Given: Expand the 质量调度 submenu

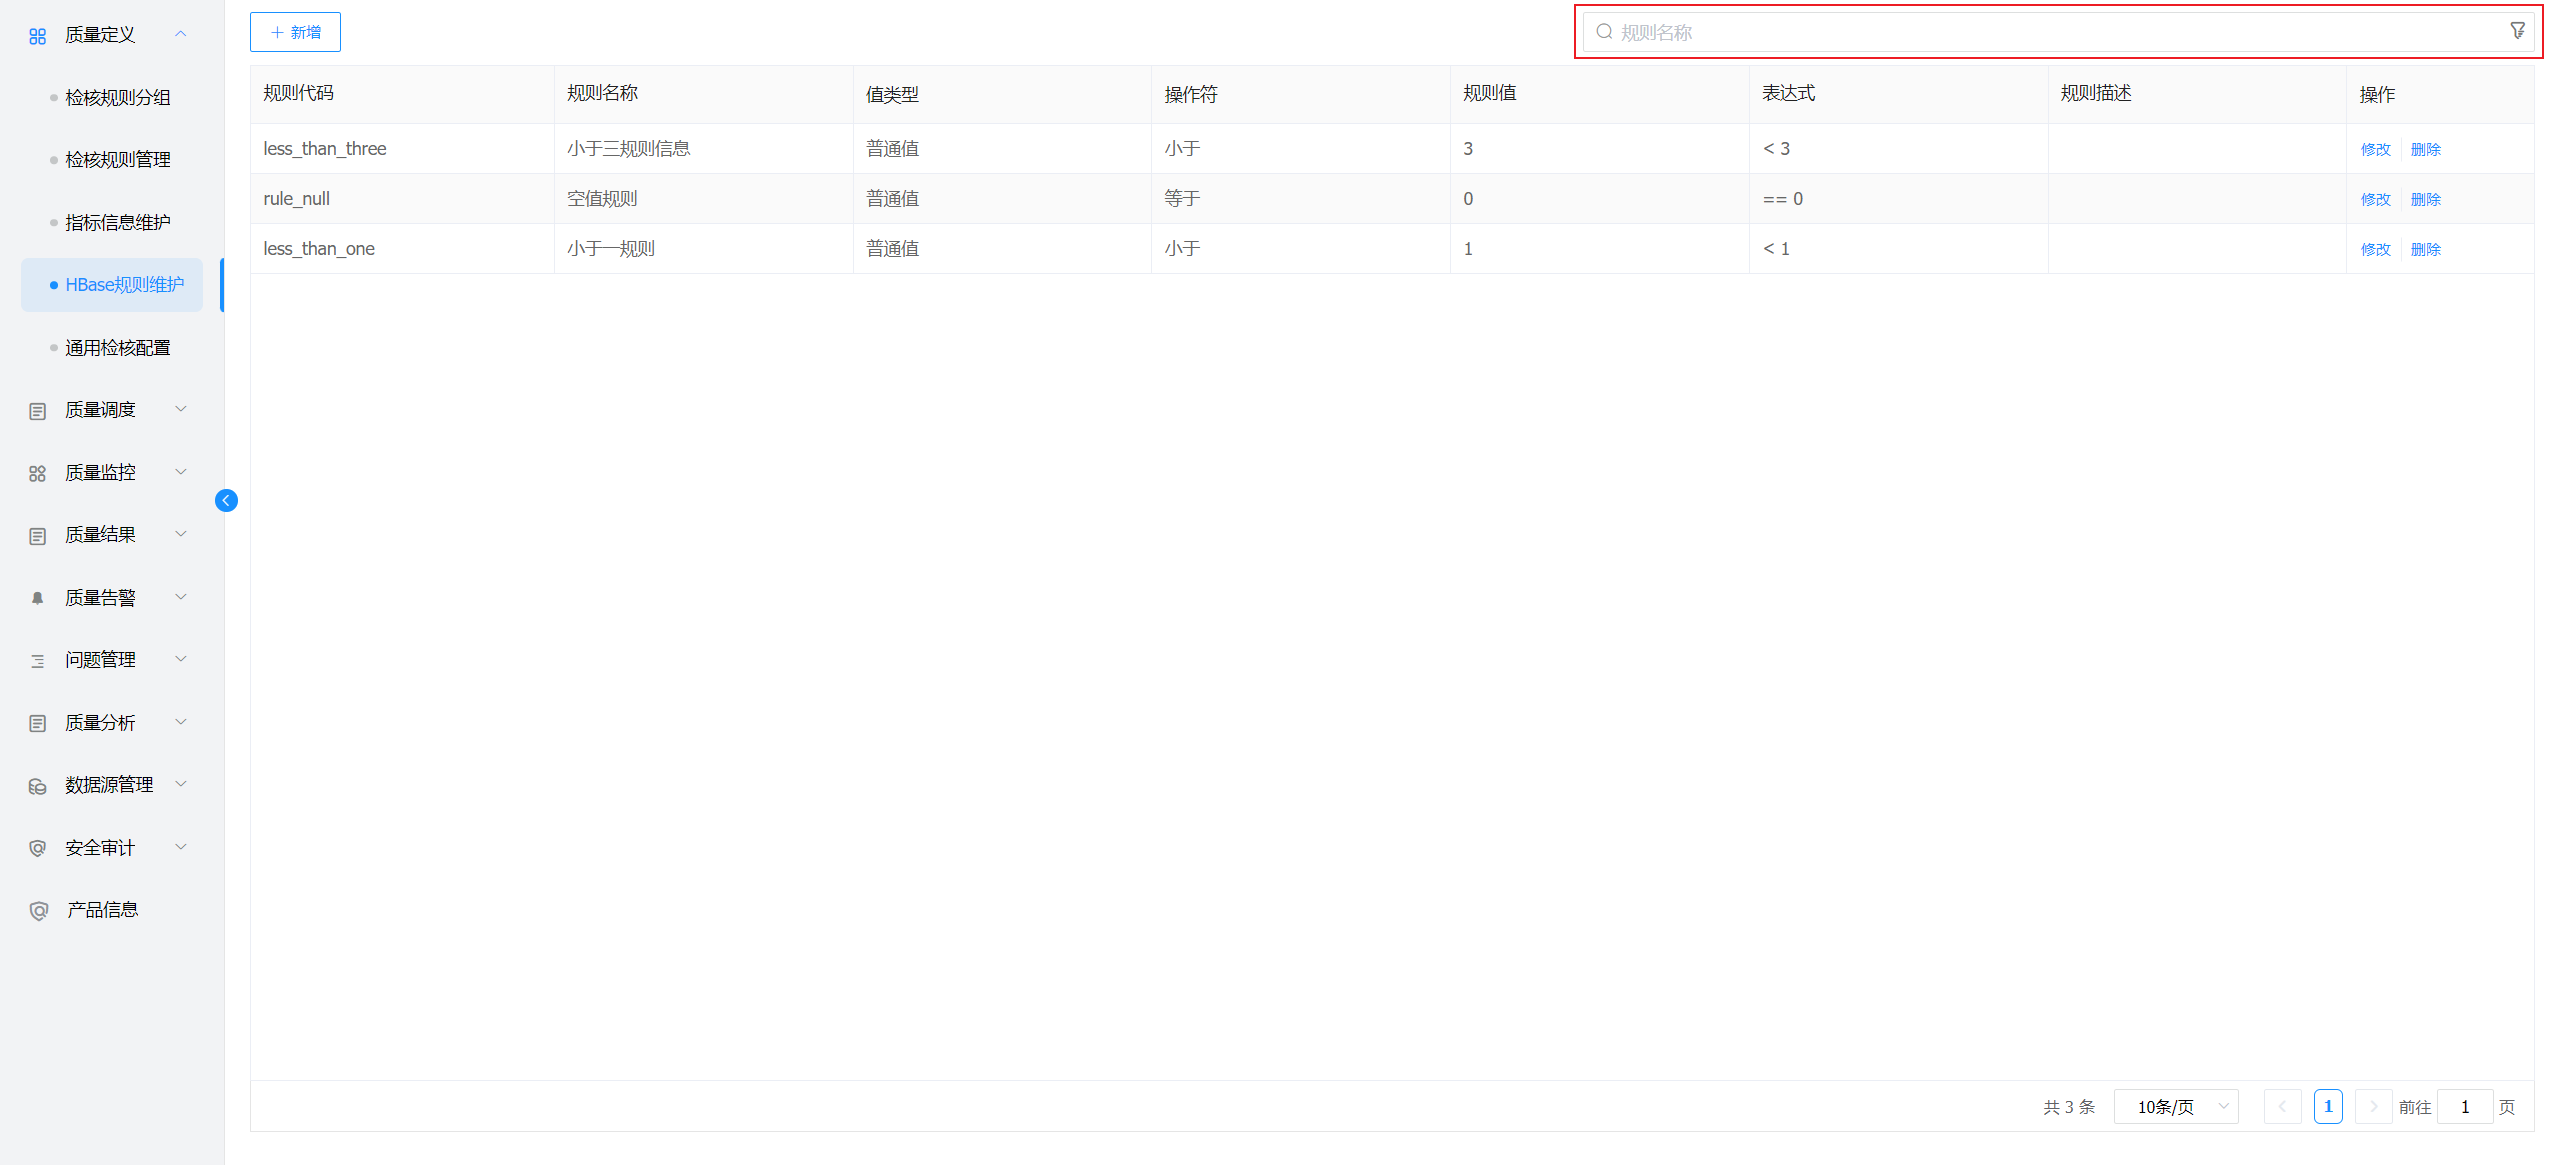Looking at the screenshot, I should click(x=181, y=409).
